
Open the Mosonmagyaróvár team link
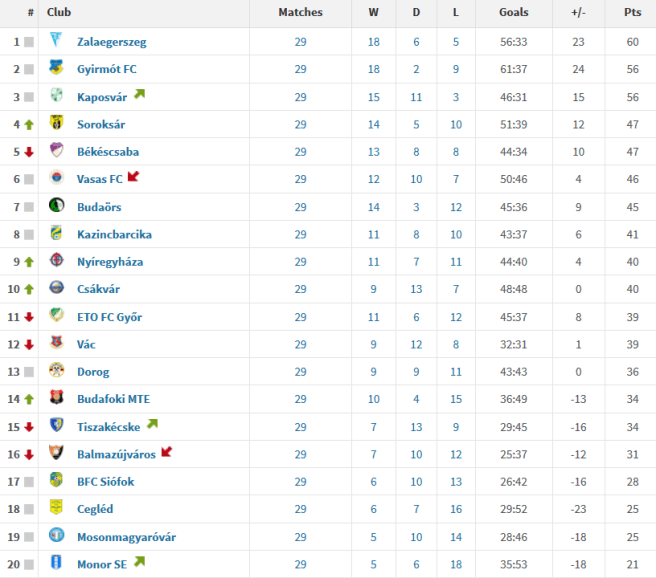(x=126, y=537)
